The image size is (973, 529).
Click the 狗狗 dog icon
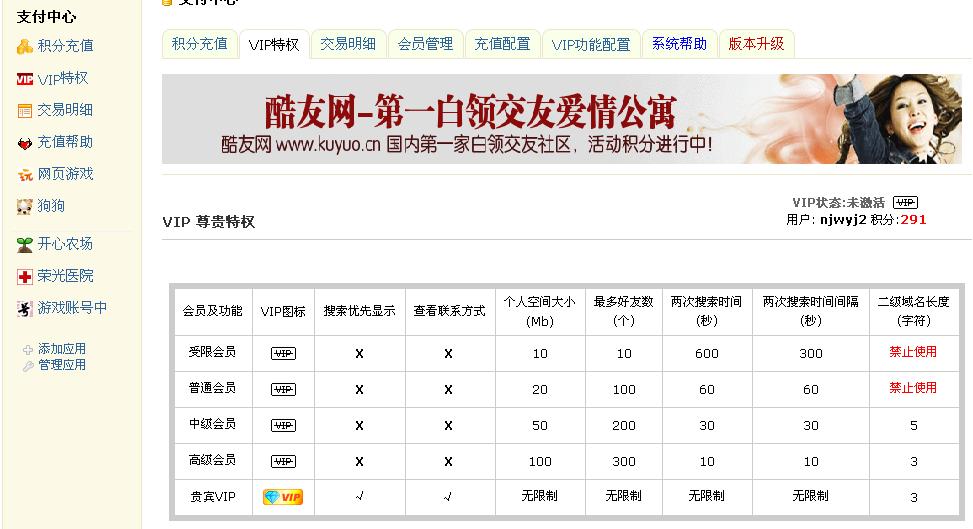[x=25, y=207]
